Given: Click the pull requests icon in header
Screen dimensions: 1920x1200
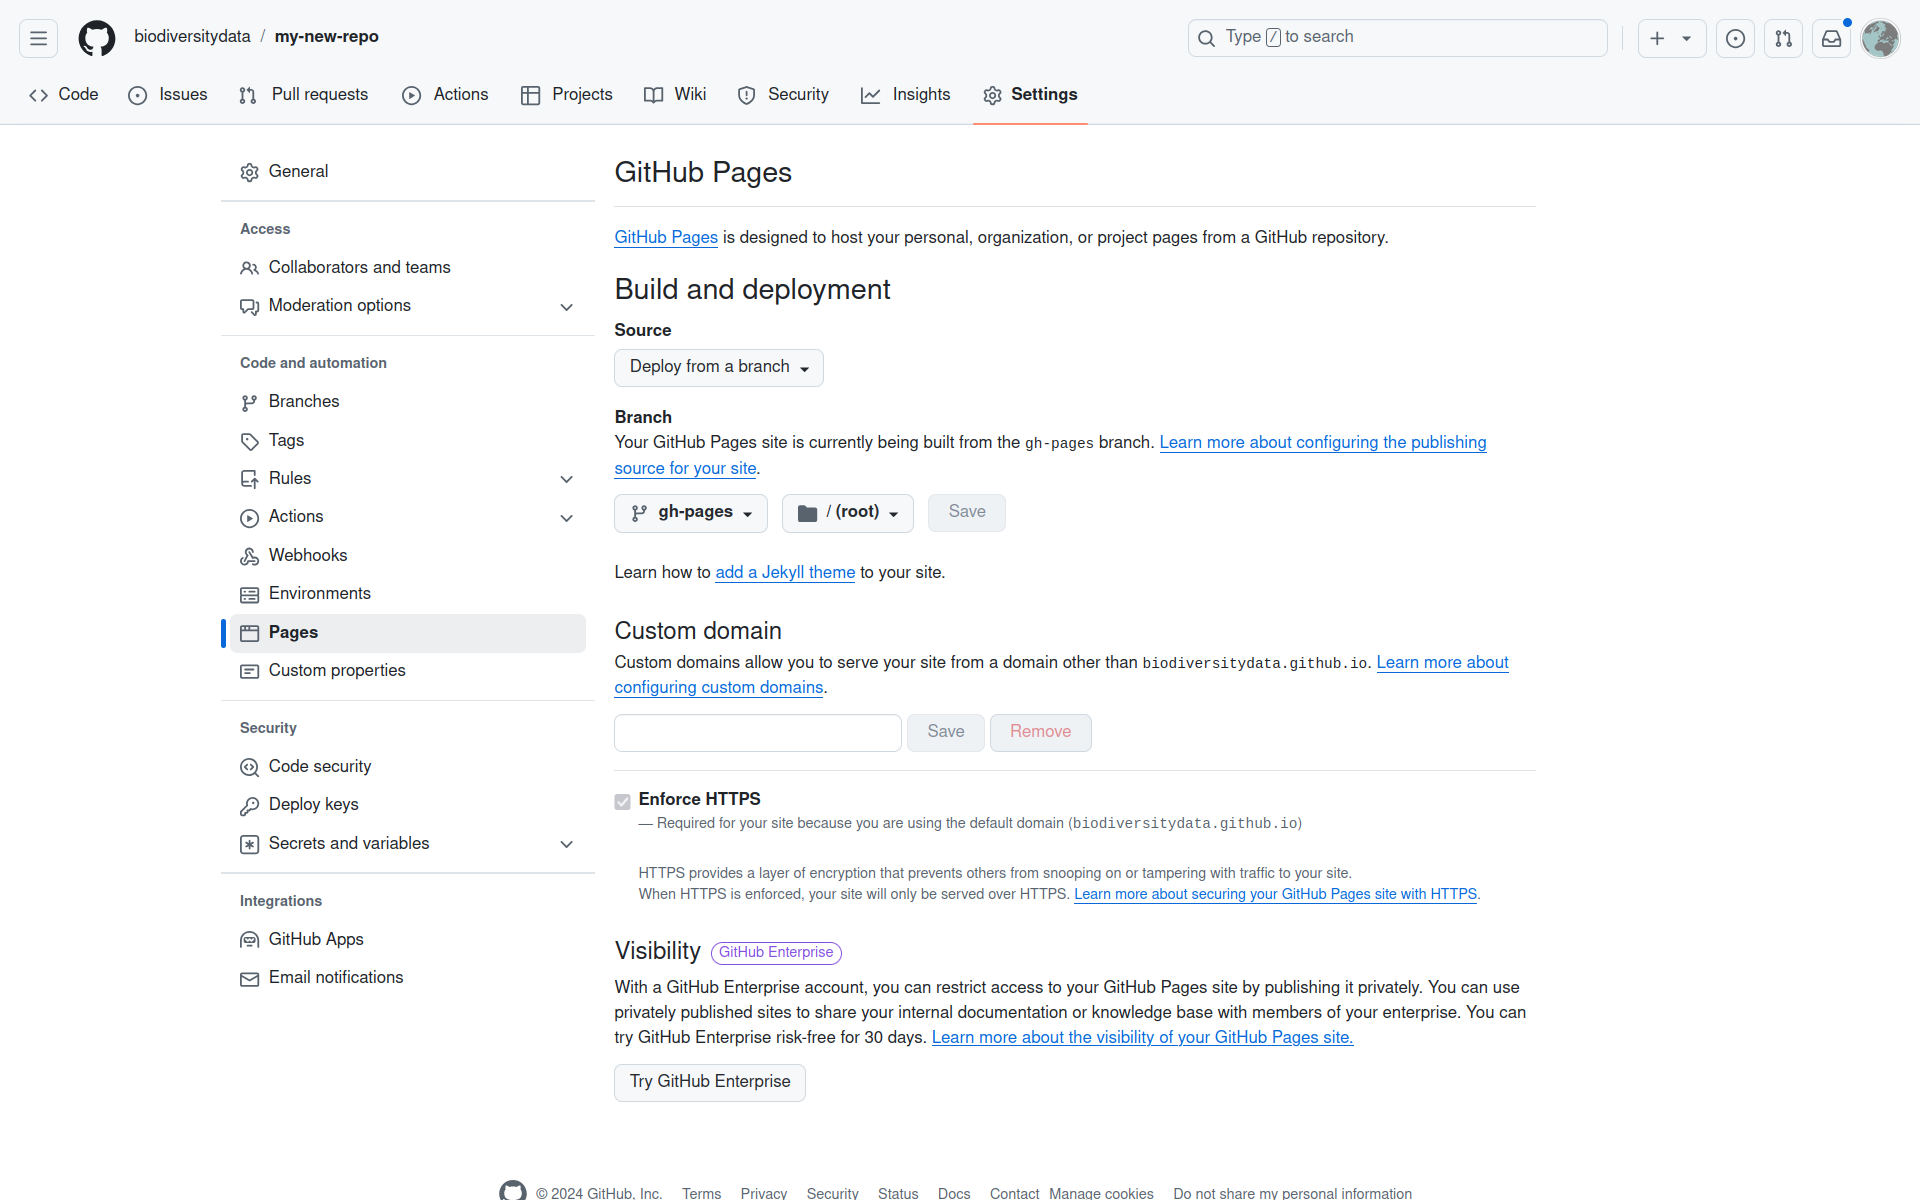Looking at the screenshot, I should click(x=1783, y=38).
